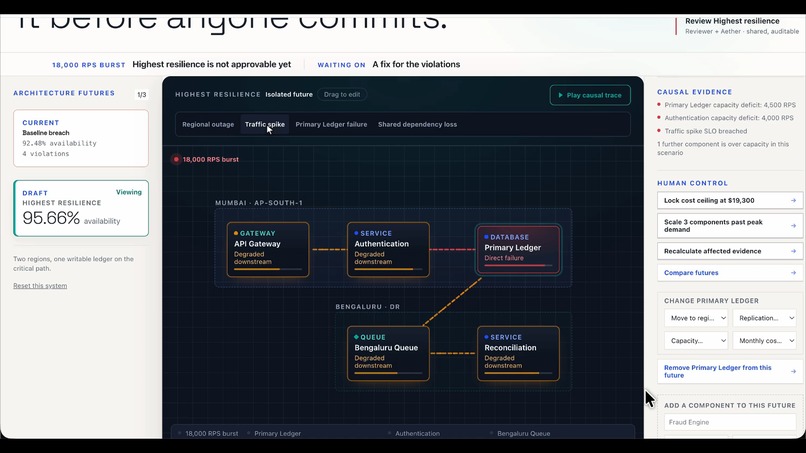Click Scale 3 components past peak demand
The width and height of the screenshot is (806, 453).
pyautogui.click(x=730, y=226)
